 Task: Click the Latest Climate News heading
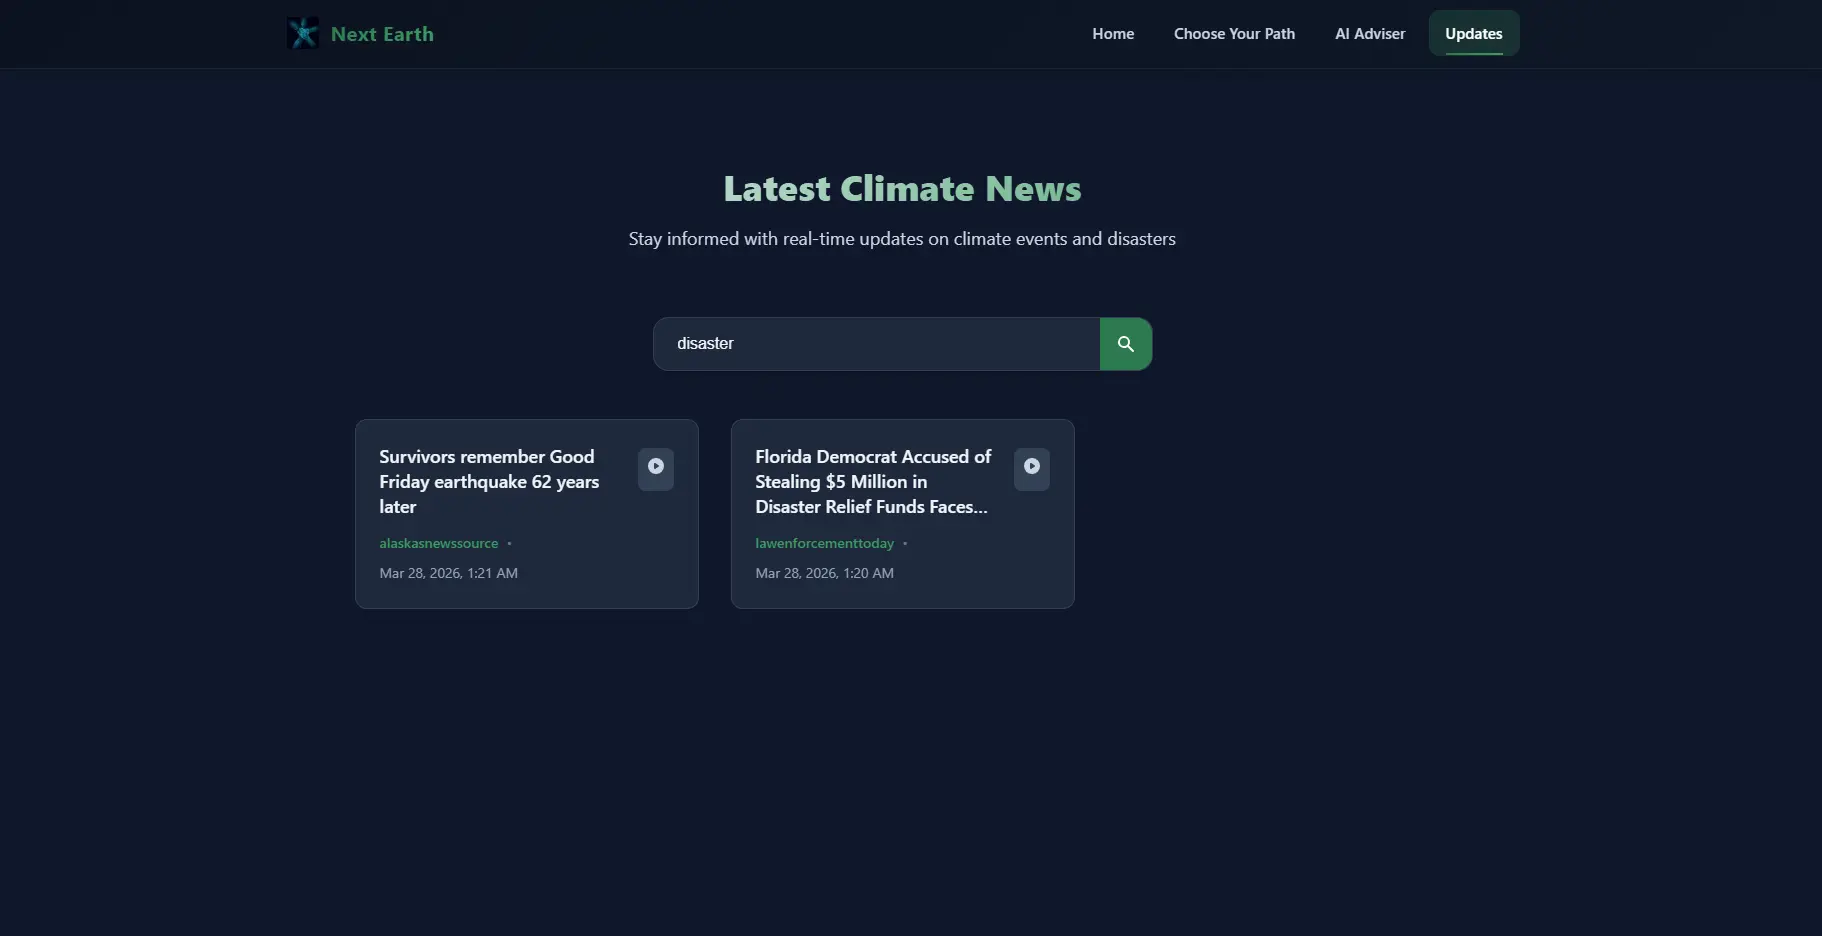point(901,188)
